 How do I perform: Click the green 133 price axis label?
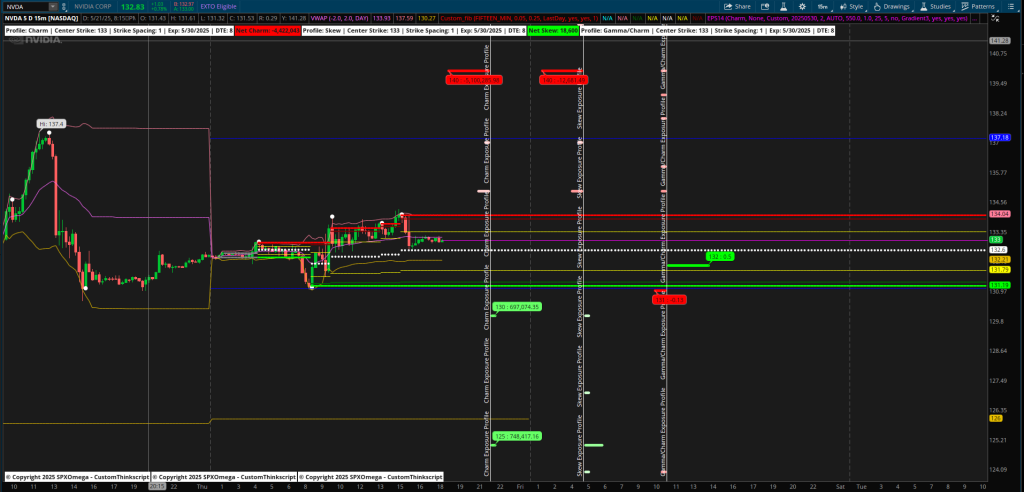tap(995, 240)
